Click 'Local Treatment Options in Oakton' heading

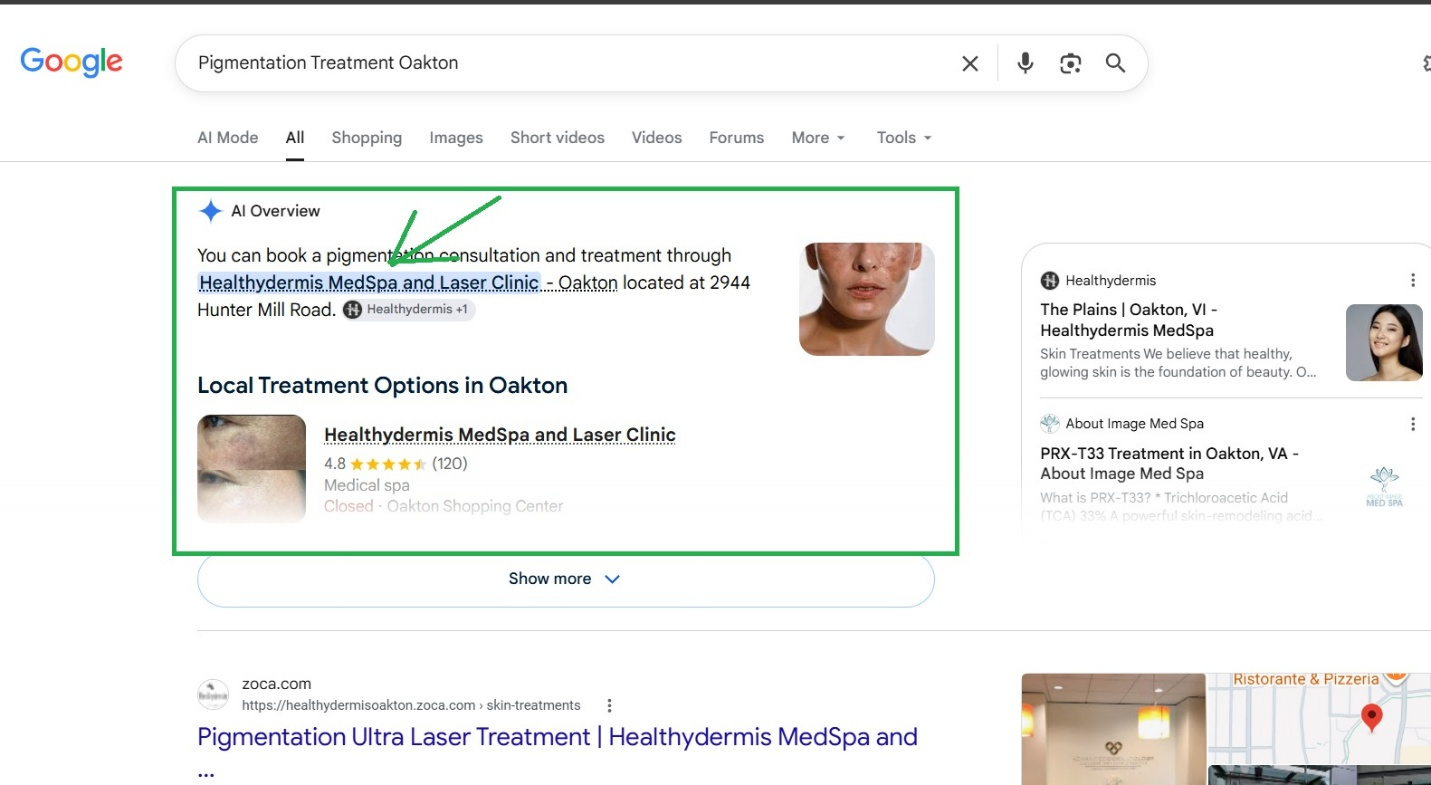pos(382,386)
